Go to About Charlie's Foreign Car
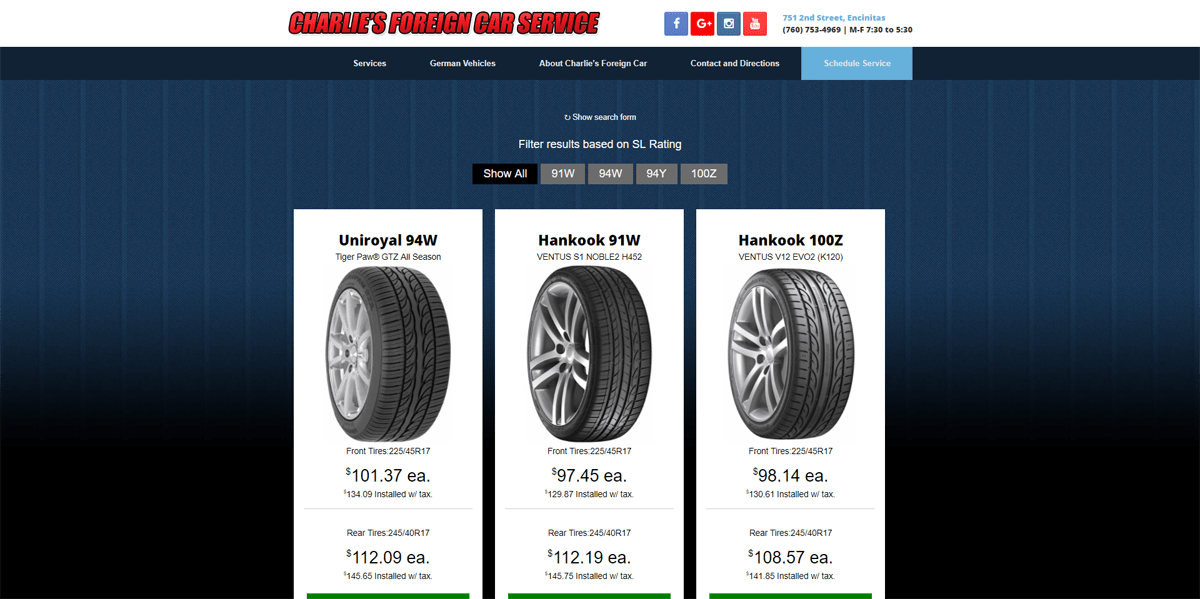1200x599 pixels. coord(593,63)
